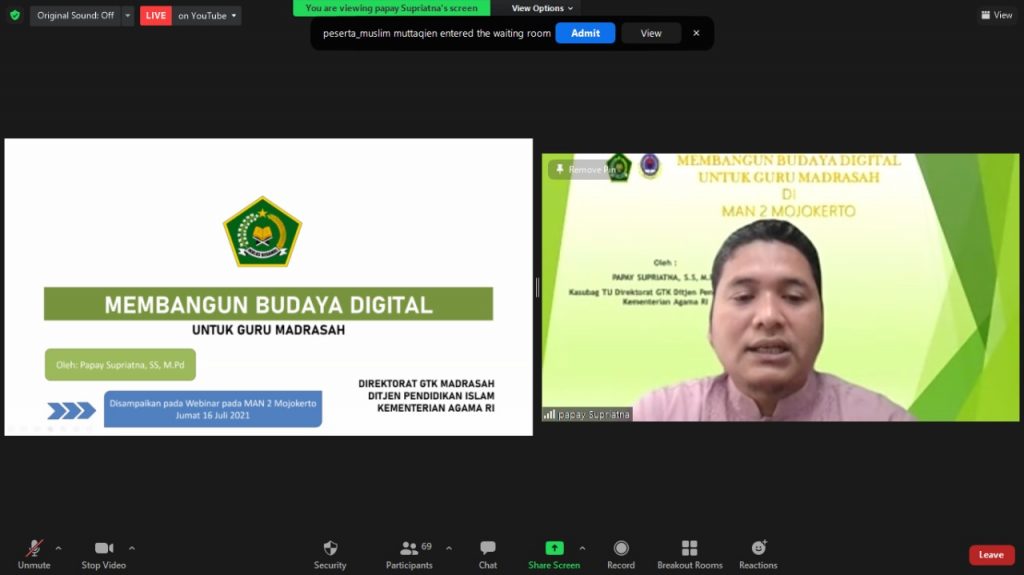
Task: Click the divider between shared screen and video
Action: (537, 288)
